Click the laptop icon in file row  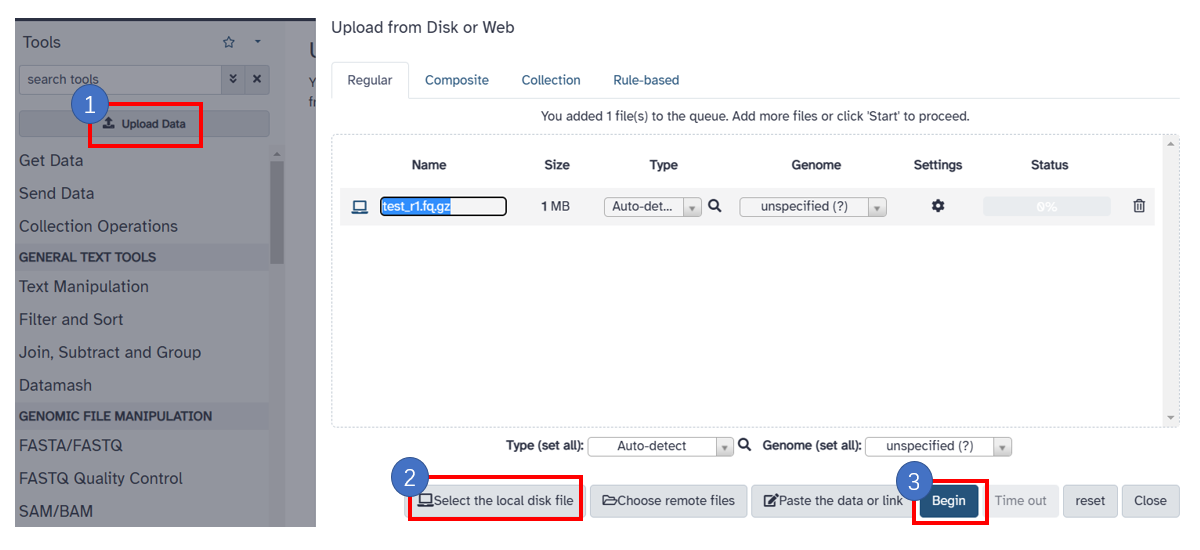point(360,207)
